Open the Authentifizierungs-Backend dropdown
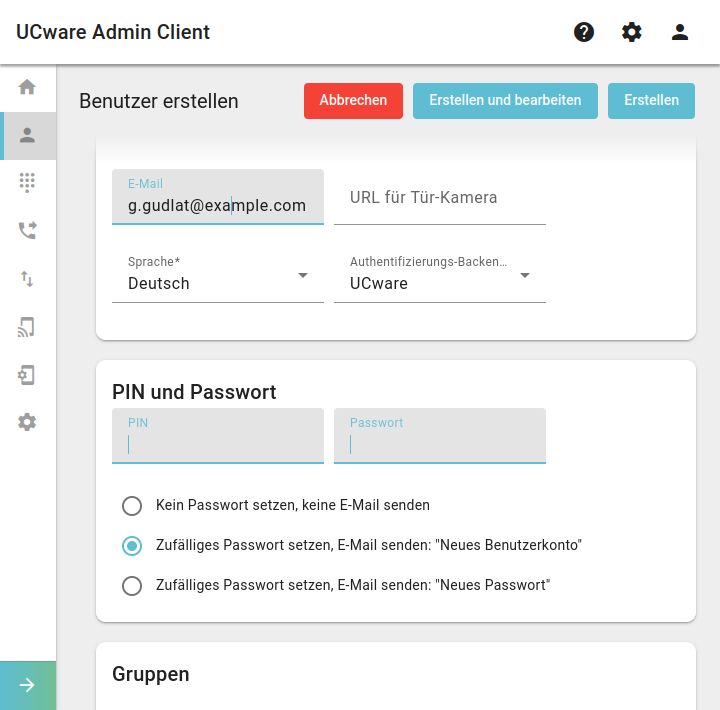The image size is (720, 710). pos(439,276)
